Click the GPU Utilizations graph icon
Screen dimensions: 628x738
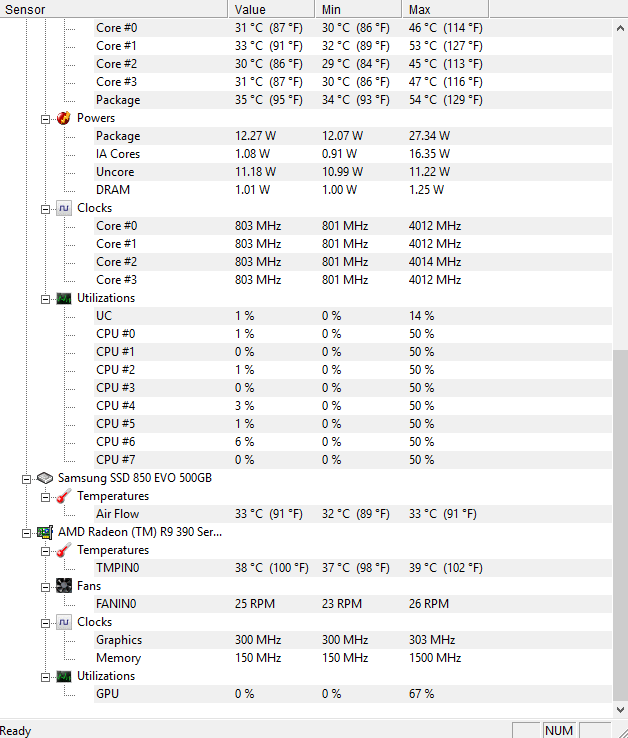pos(64,676)
